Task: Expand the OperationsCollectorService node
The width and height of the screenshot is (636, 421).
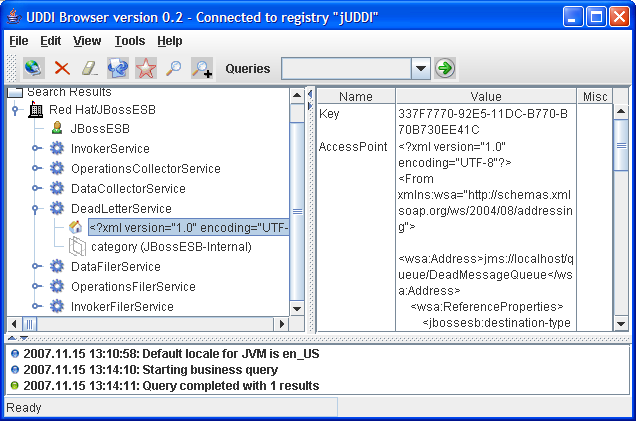Action: point(36,168)
